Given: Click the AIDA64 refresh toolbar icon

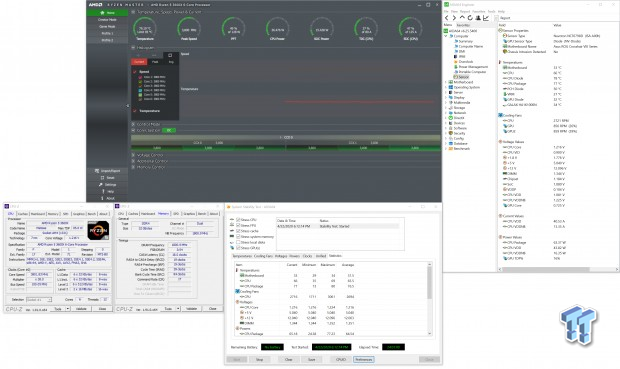Looking at the screenshot, I should click(470, 18).
